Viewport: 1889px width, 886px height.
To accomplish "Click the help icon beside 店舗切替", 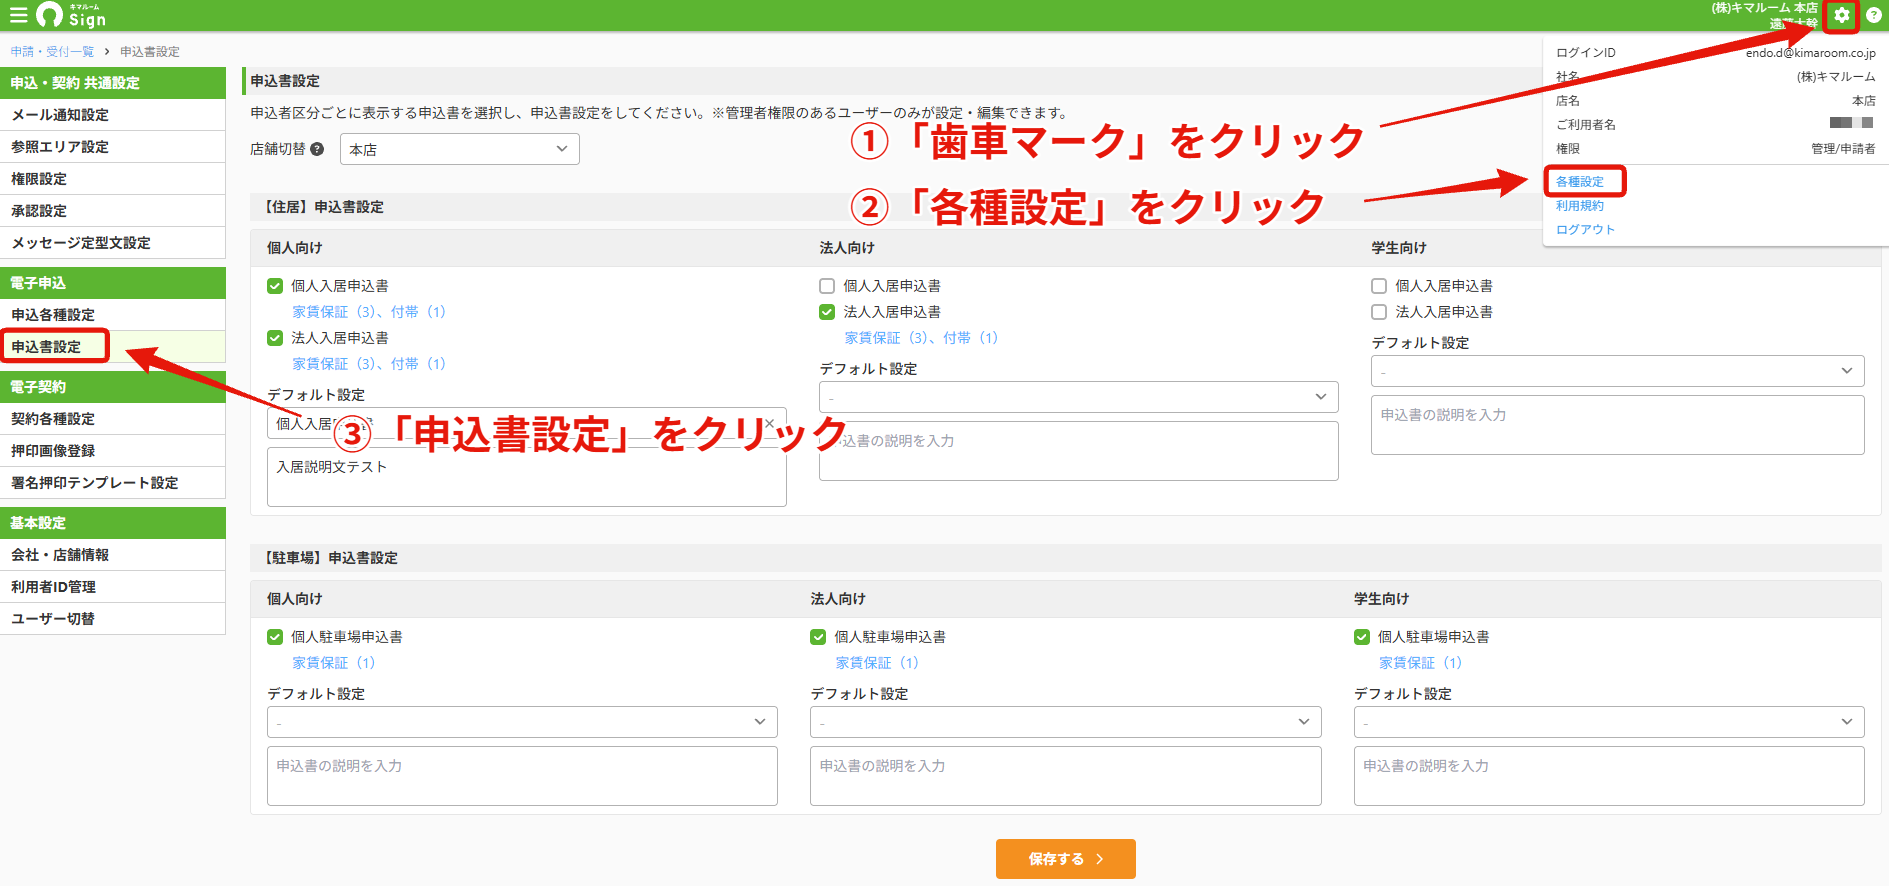I will (x=317, y=149).
